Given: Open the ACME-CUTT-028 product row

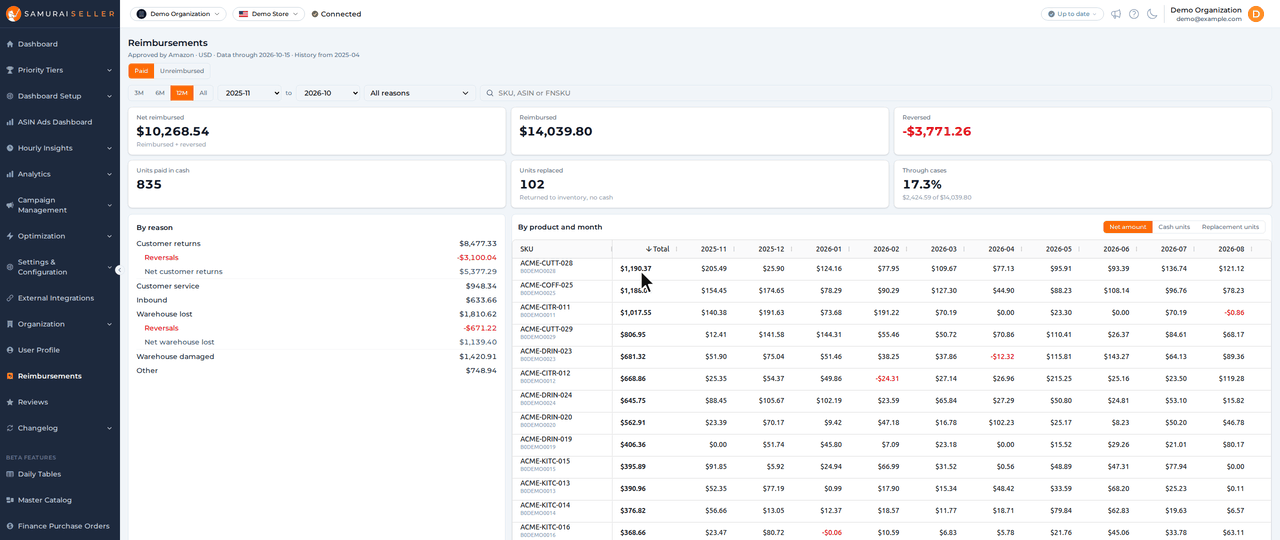Looking at the screenshot, I should [892, 268].
